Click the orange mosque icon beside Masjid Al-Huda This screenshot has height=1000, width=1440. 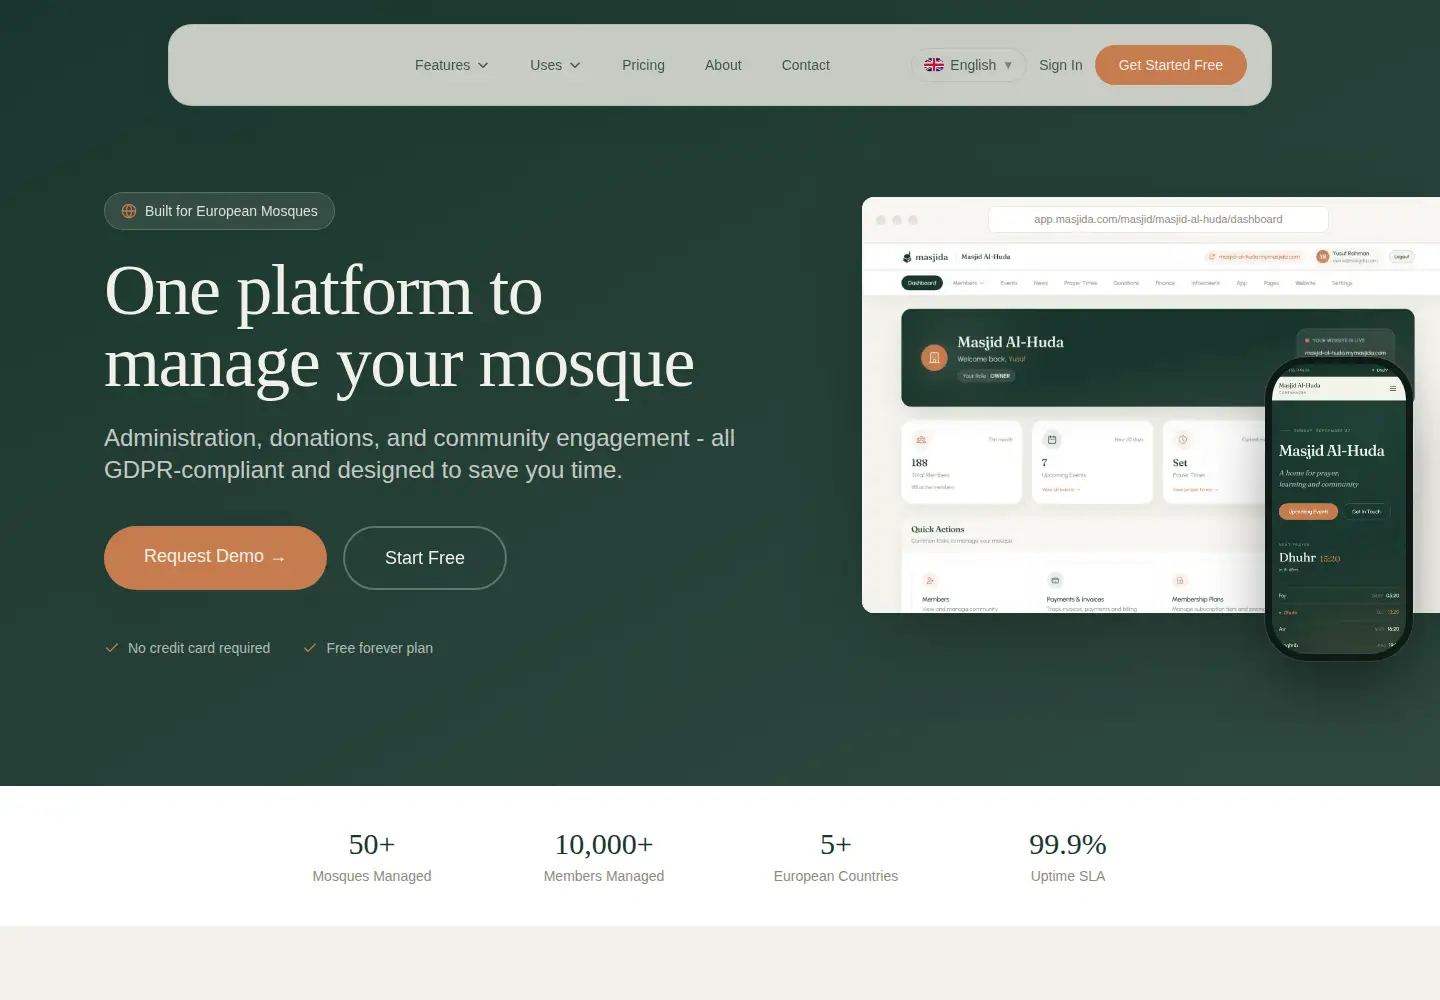coord(934,357)
